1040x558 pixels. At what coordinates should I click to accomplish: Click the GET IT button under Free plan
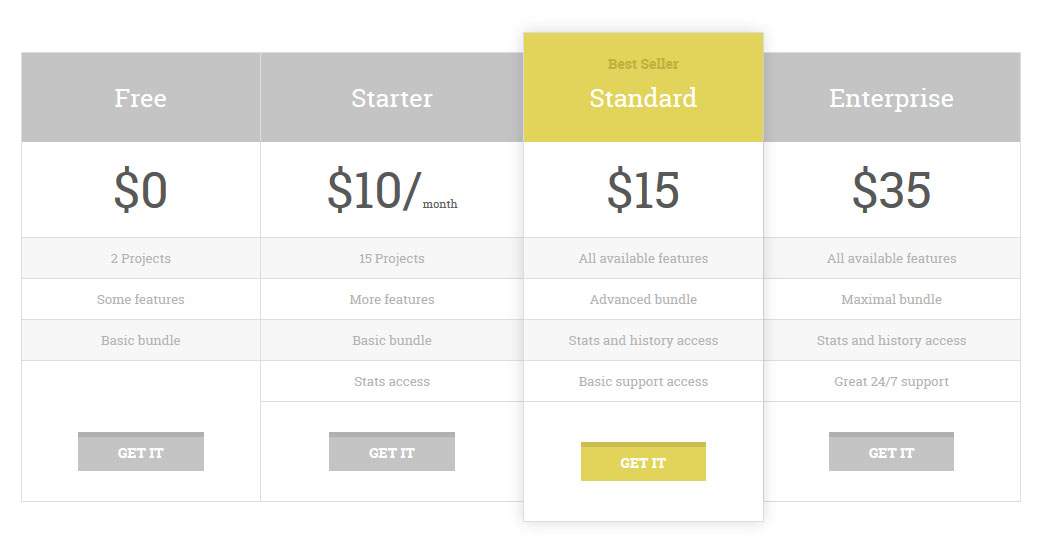tap(141, 452)
